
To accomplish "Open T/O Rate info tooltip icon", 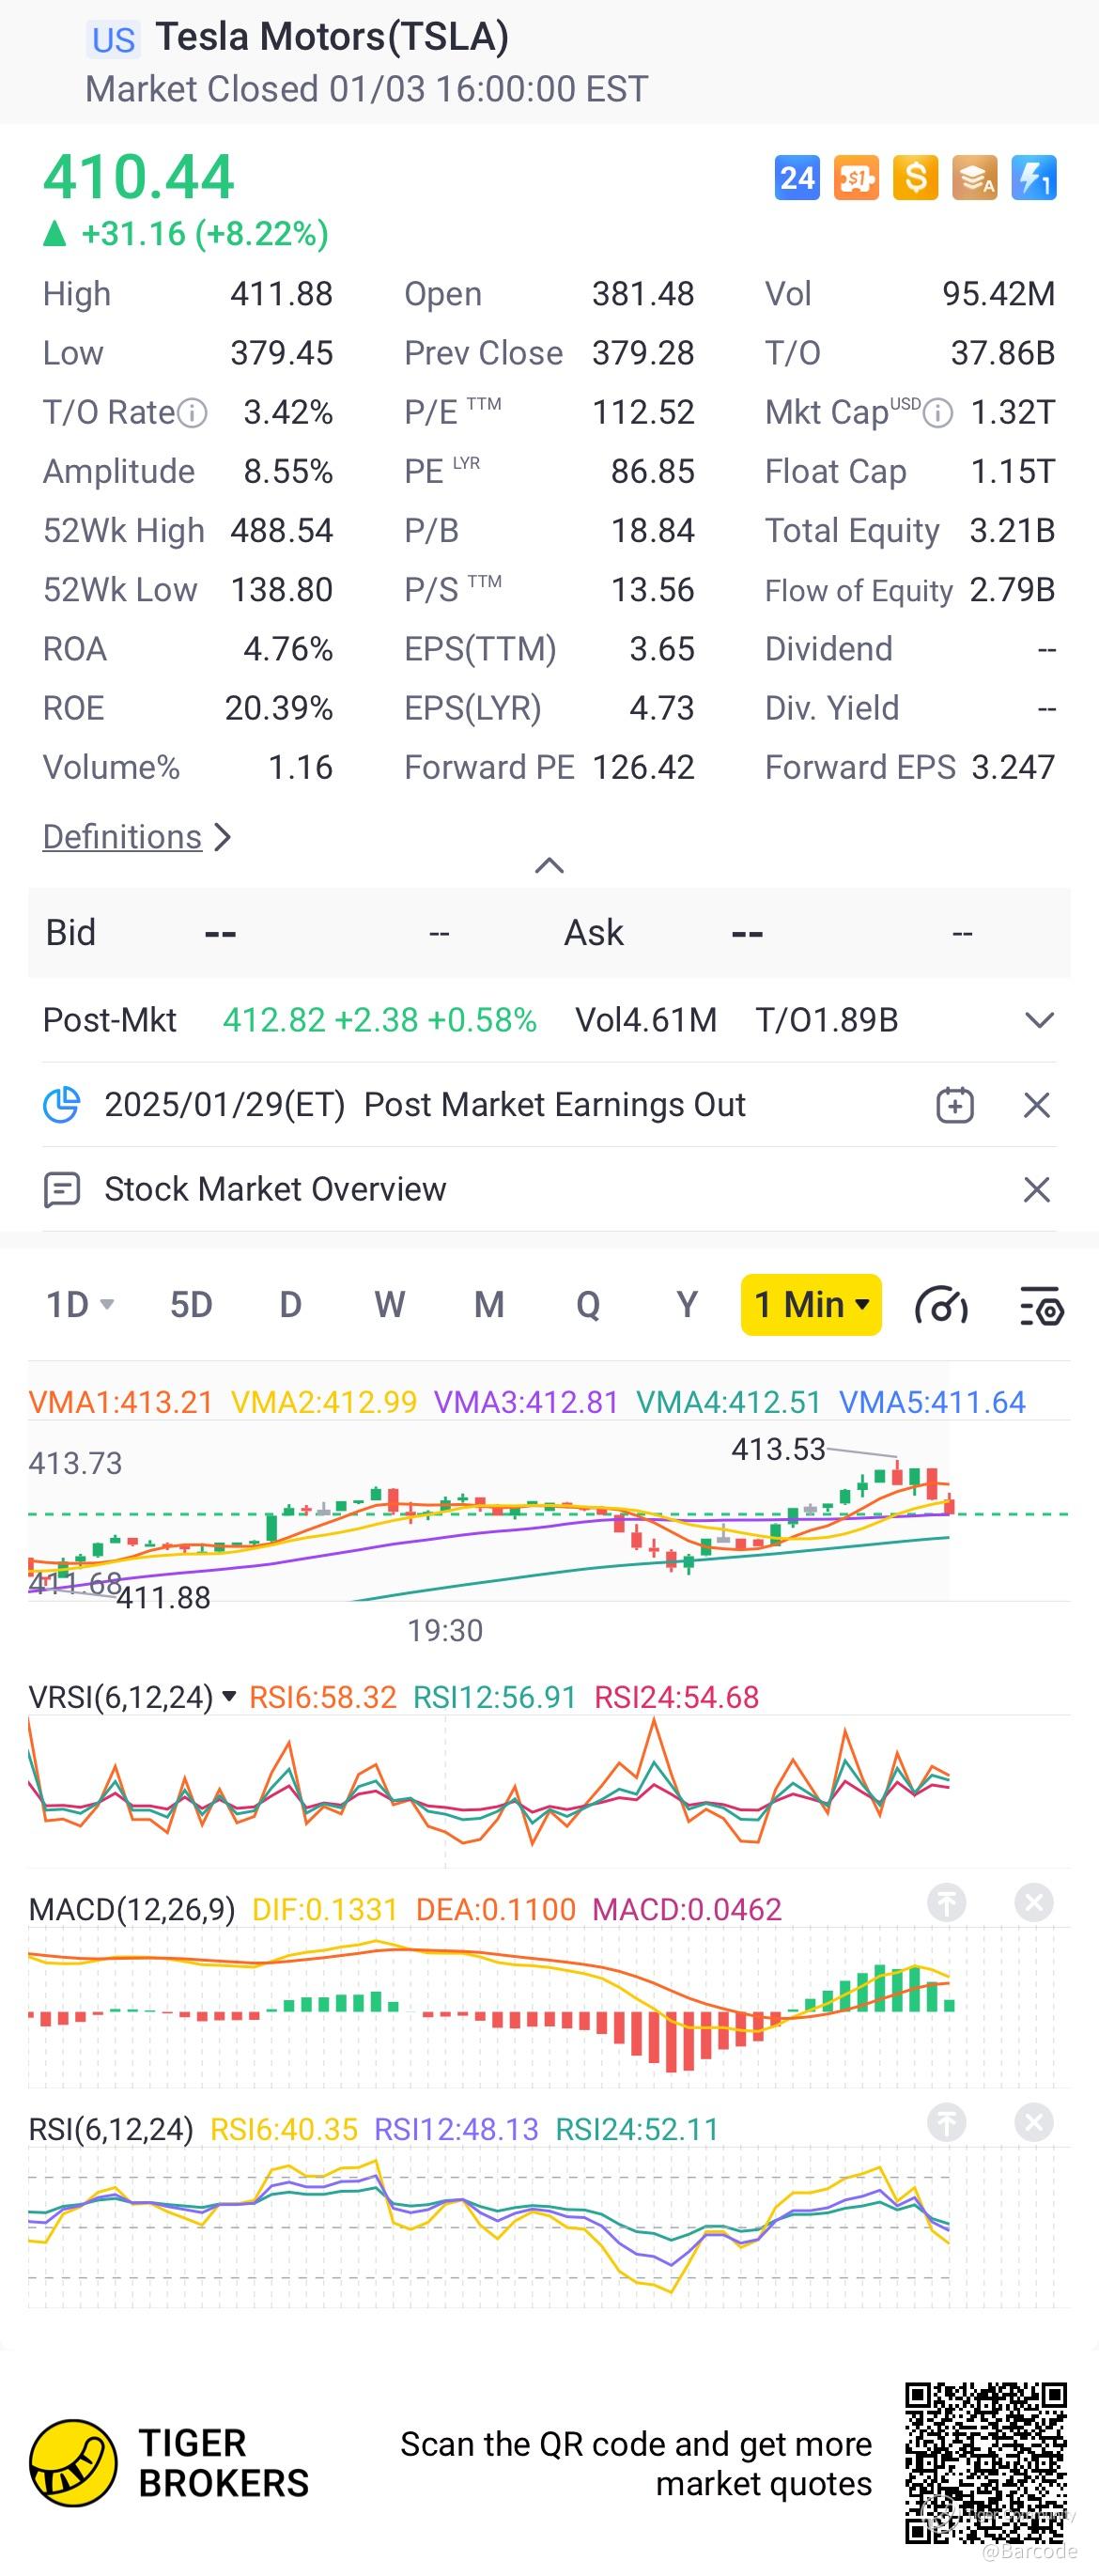I will point(192,412).
